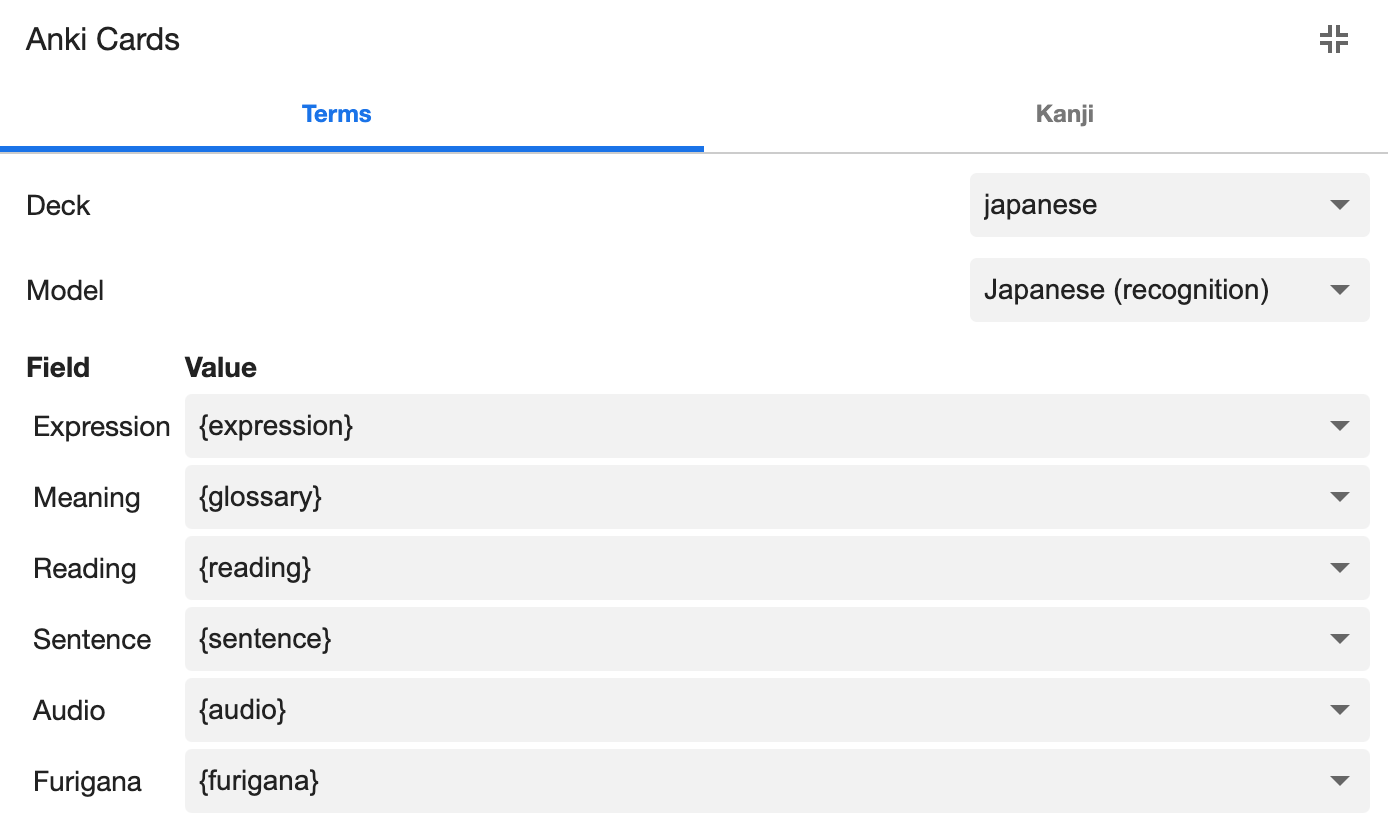Click into the {reading} value field
This screenshot has width=1388, height=834.
coord(740,568)
